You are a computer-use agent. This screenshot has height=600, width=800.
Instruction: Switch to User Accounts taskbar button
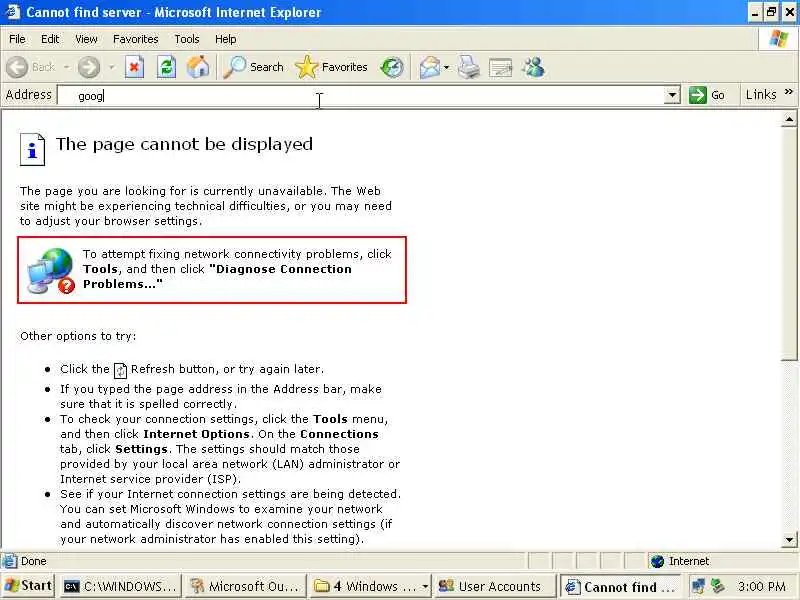(496, 587)
